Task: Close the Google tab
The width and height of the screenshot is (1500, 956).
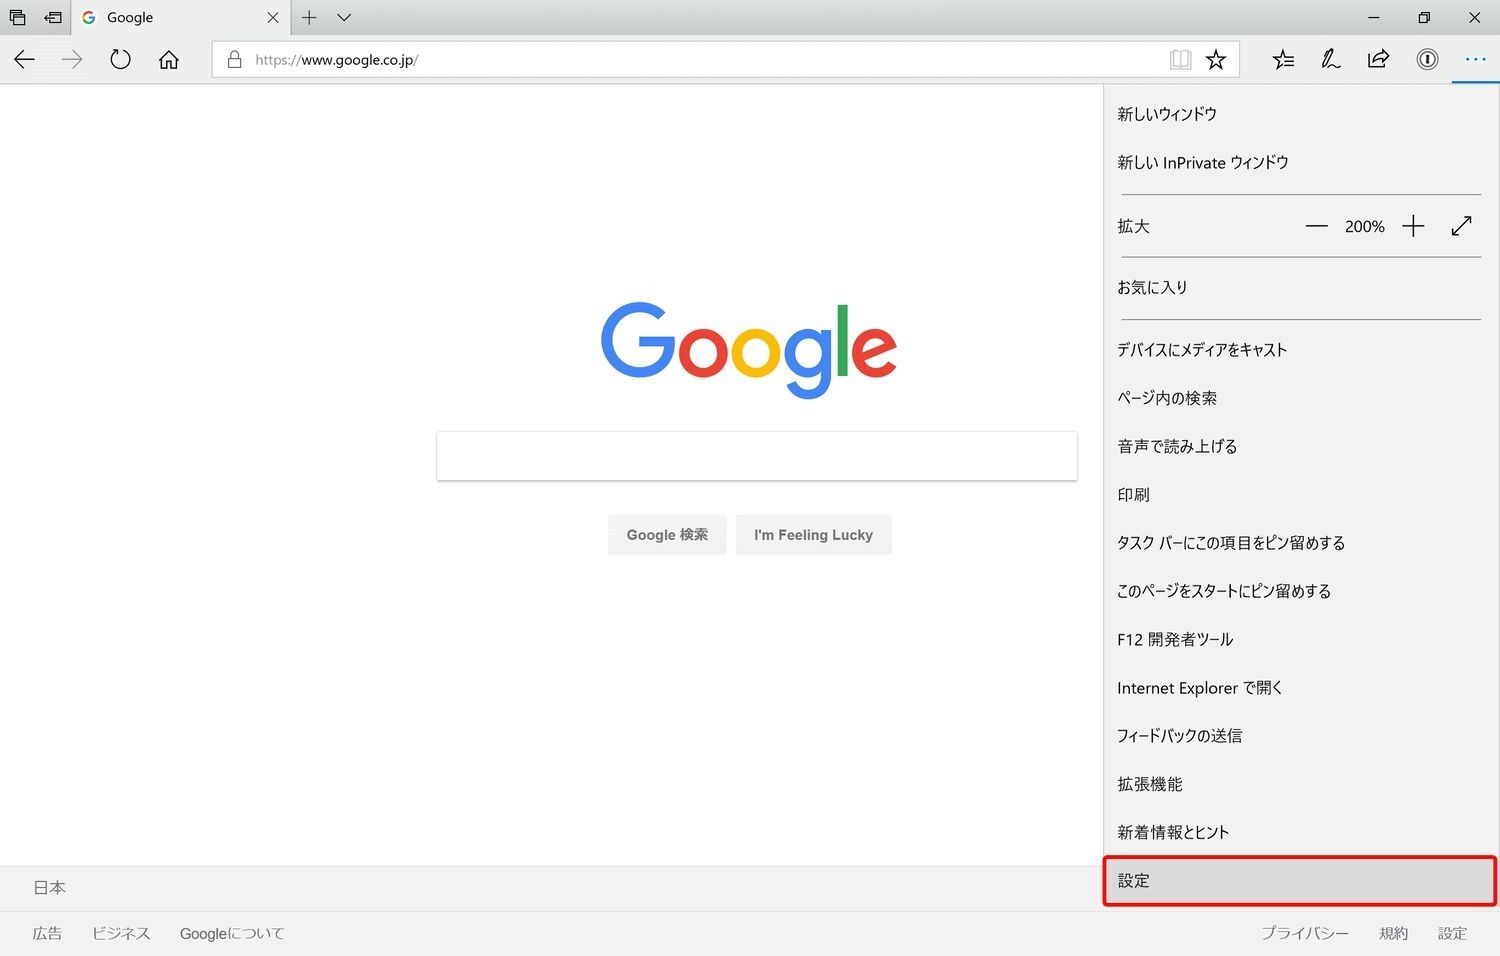Action: pos(272,18)
